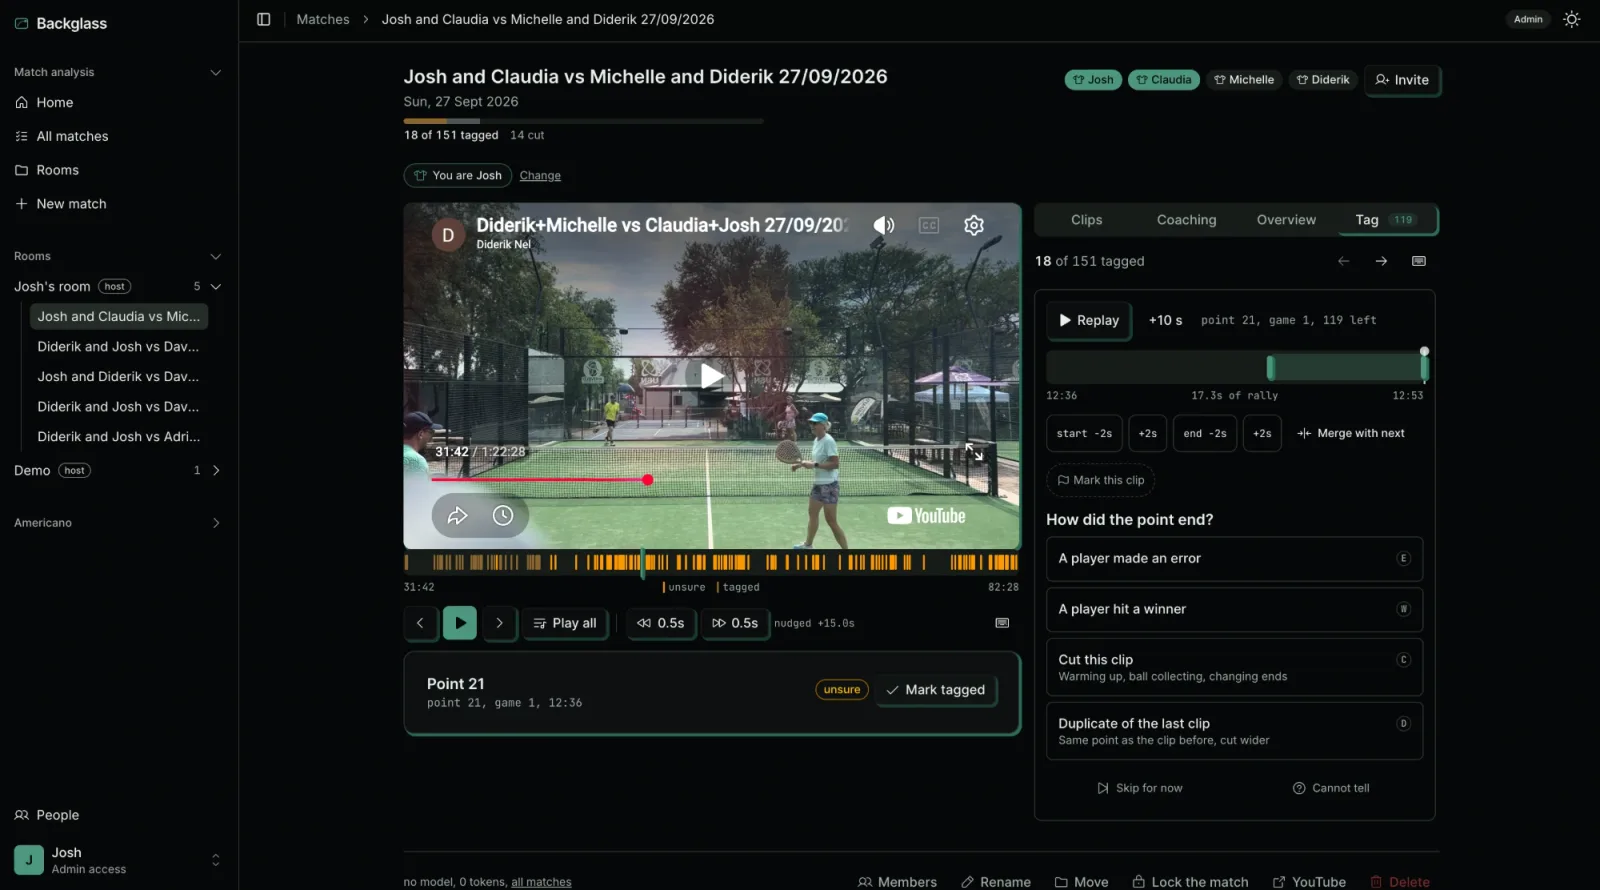Show keyboard shortcuts icon in Tag panel
This screenshot has height=890, width=1600.
click(x=1418, y=261)
